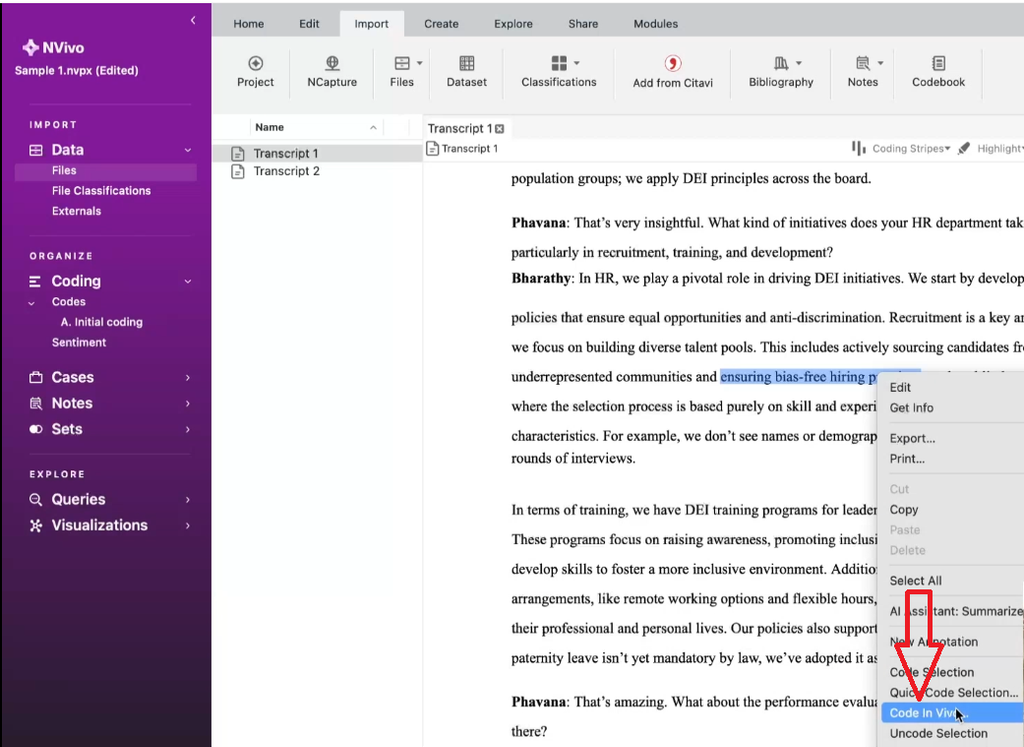The height and width of the screenshot is (747, 1024).
Task: Click Add from Citavi icon
Action: coord(673,63)
